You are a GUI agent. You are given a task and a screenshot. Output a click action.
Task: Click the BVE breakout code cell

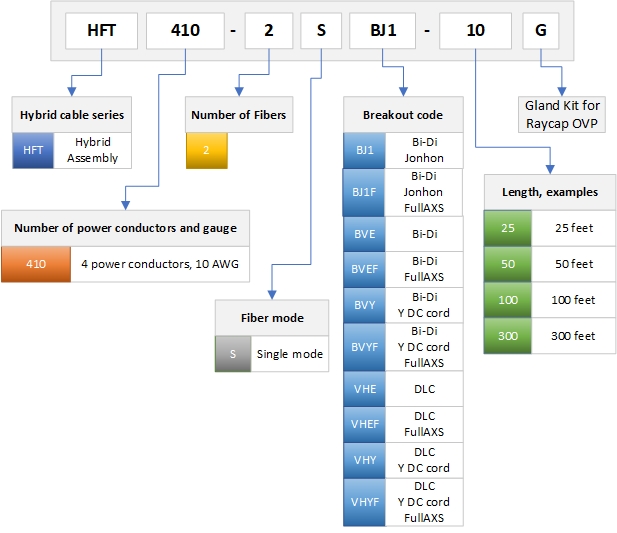[x=362, y=236]
